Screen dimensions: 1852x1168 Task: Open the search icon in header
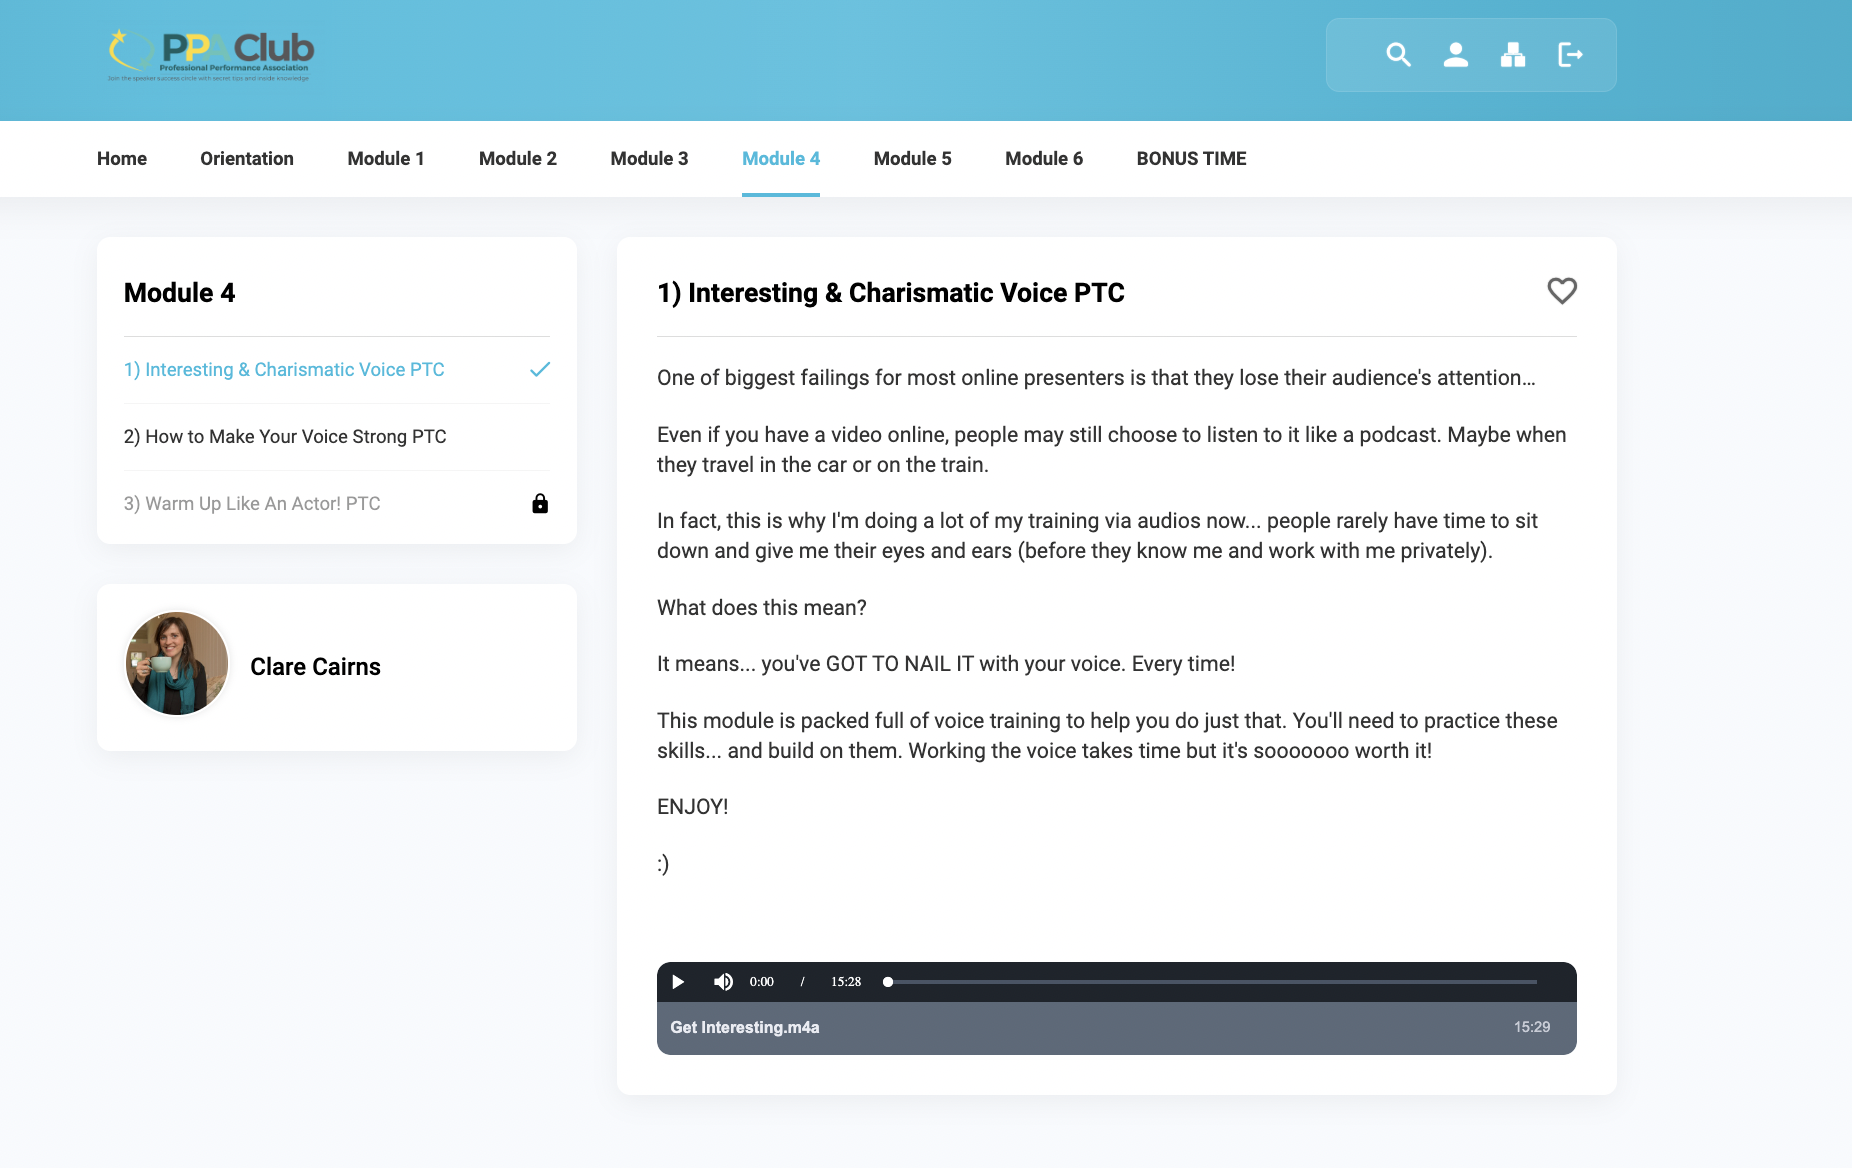point(1398,55)
